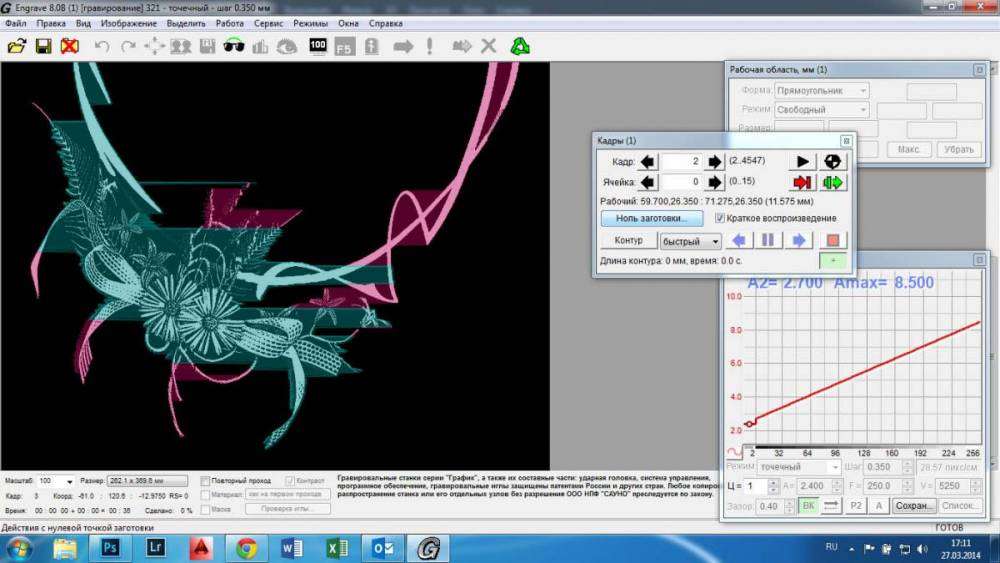Enable the 'Повторный проход' checkbox

[x=205, y=481]
